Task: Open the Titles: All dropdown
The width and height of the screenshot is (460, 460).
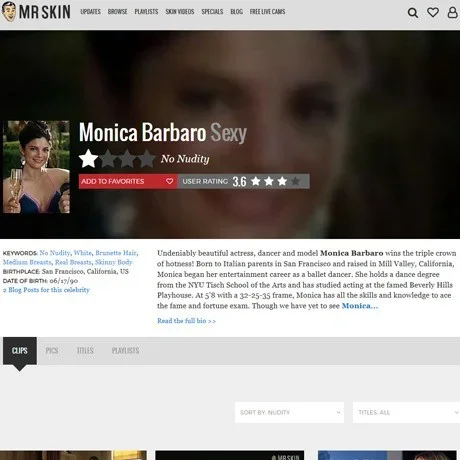Action: 406,412
